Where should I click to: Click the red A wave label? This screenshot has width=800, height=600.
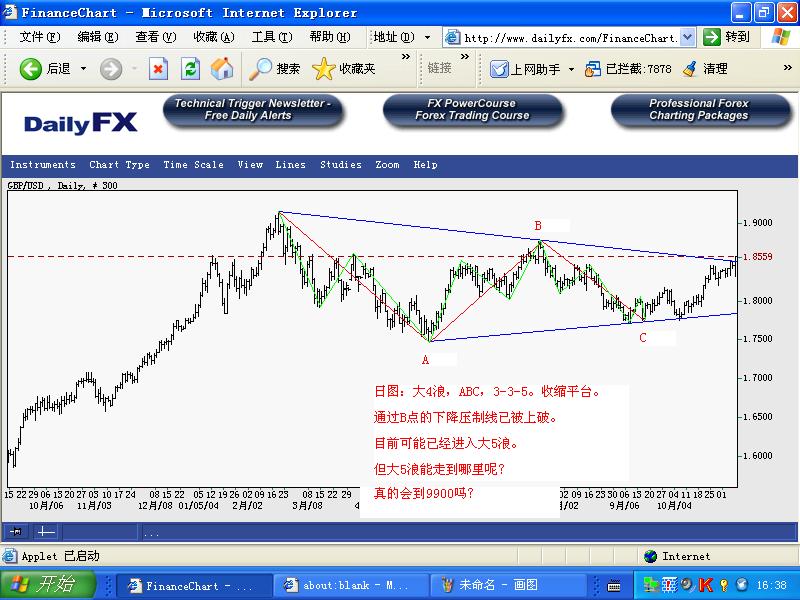[x=425, y=360]
